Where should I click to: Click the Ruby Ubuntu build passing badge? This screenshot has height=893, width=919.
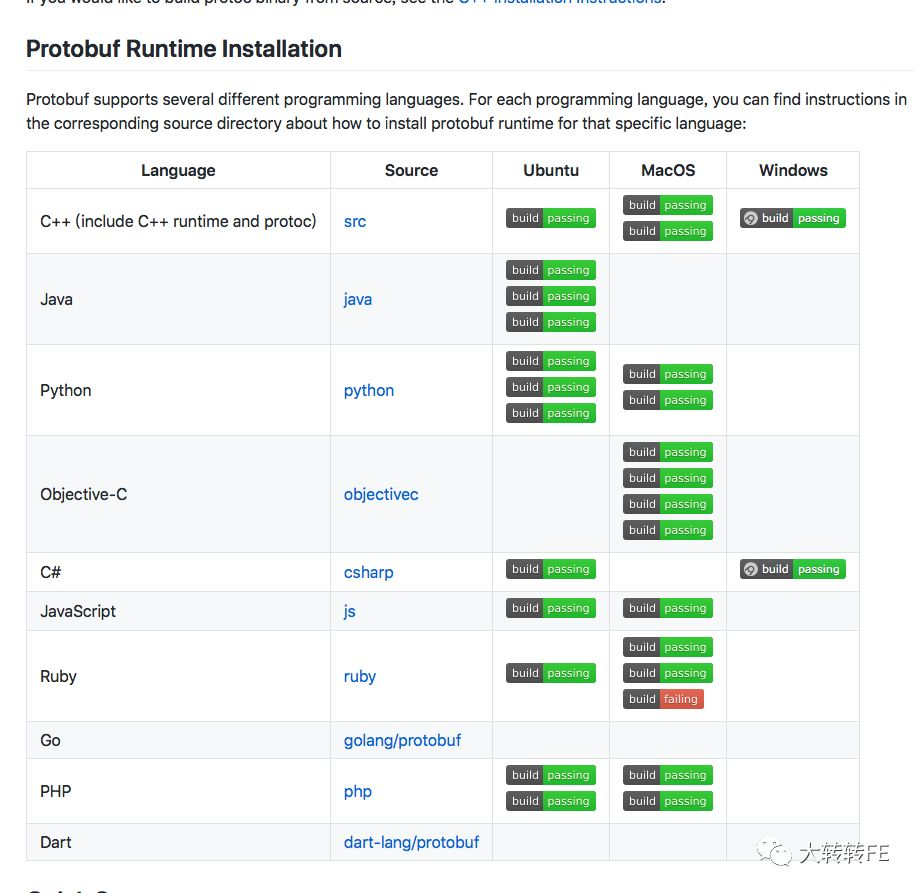pyautogui.click(x=550, y=673)
